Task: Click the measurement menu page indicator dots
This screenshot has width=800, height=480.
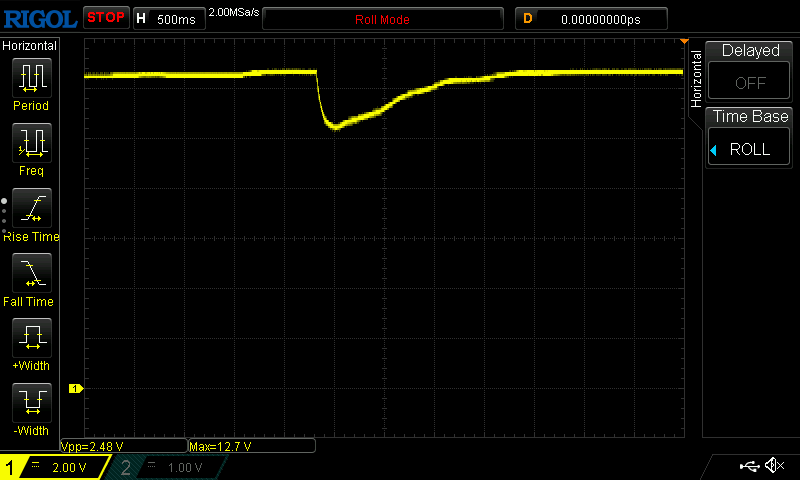Action: (4, 216)
